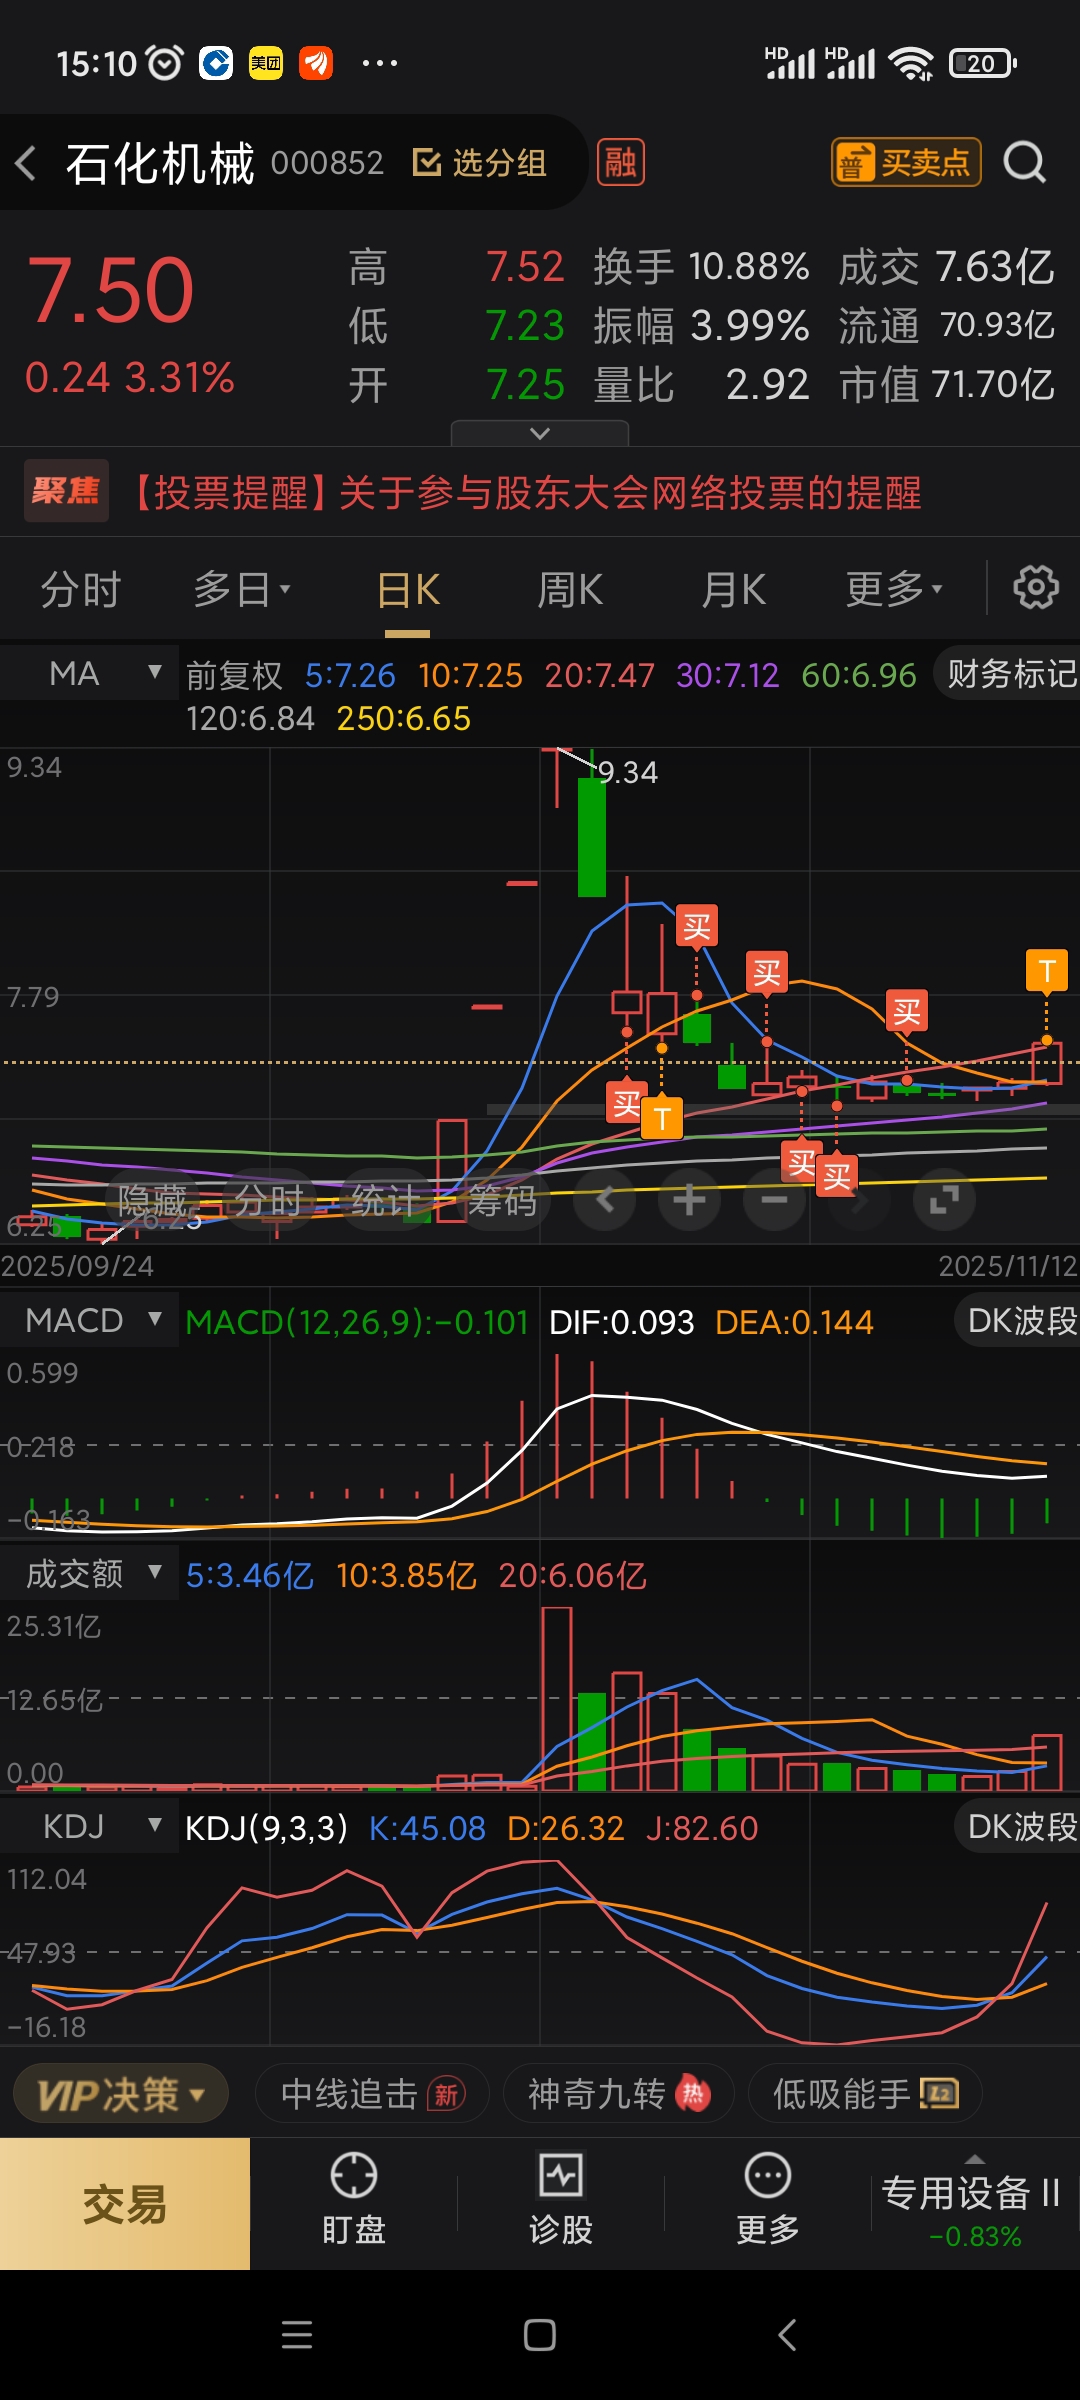Open the VIP决策 dropdown

(121, 2093)
